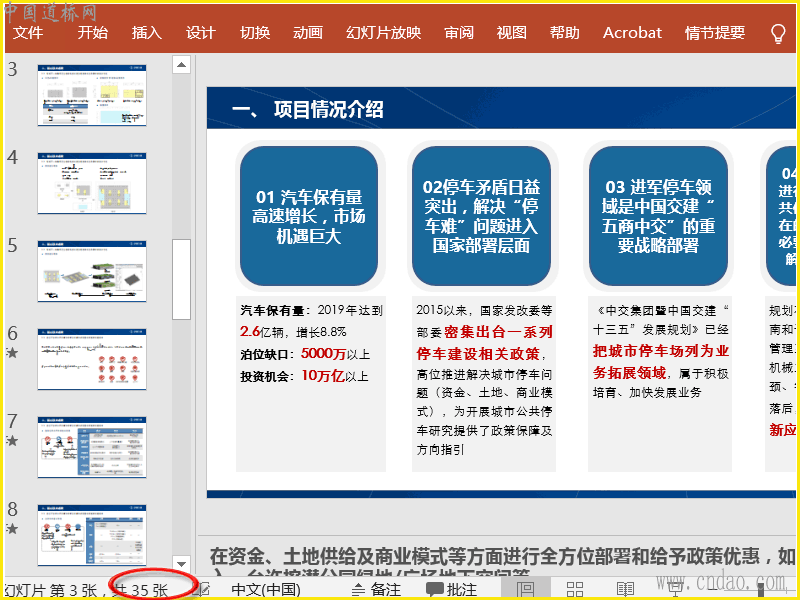Click the spell check icon in status bar
This screenshot has height=600, width=800.
204,590
